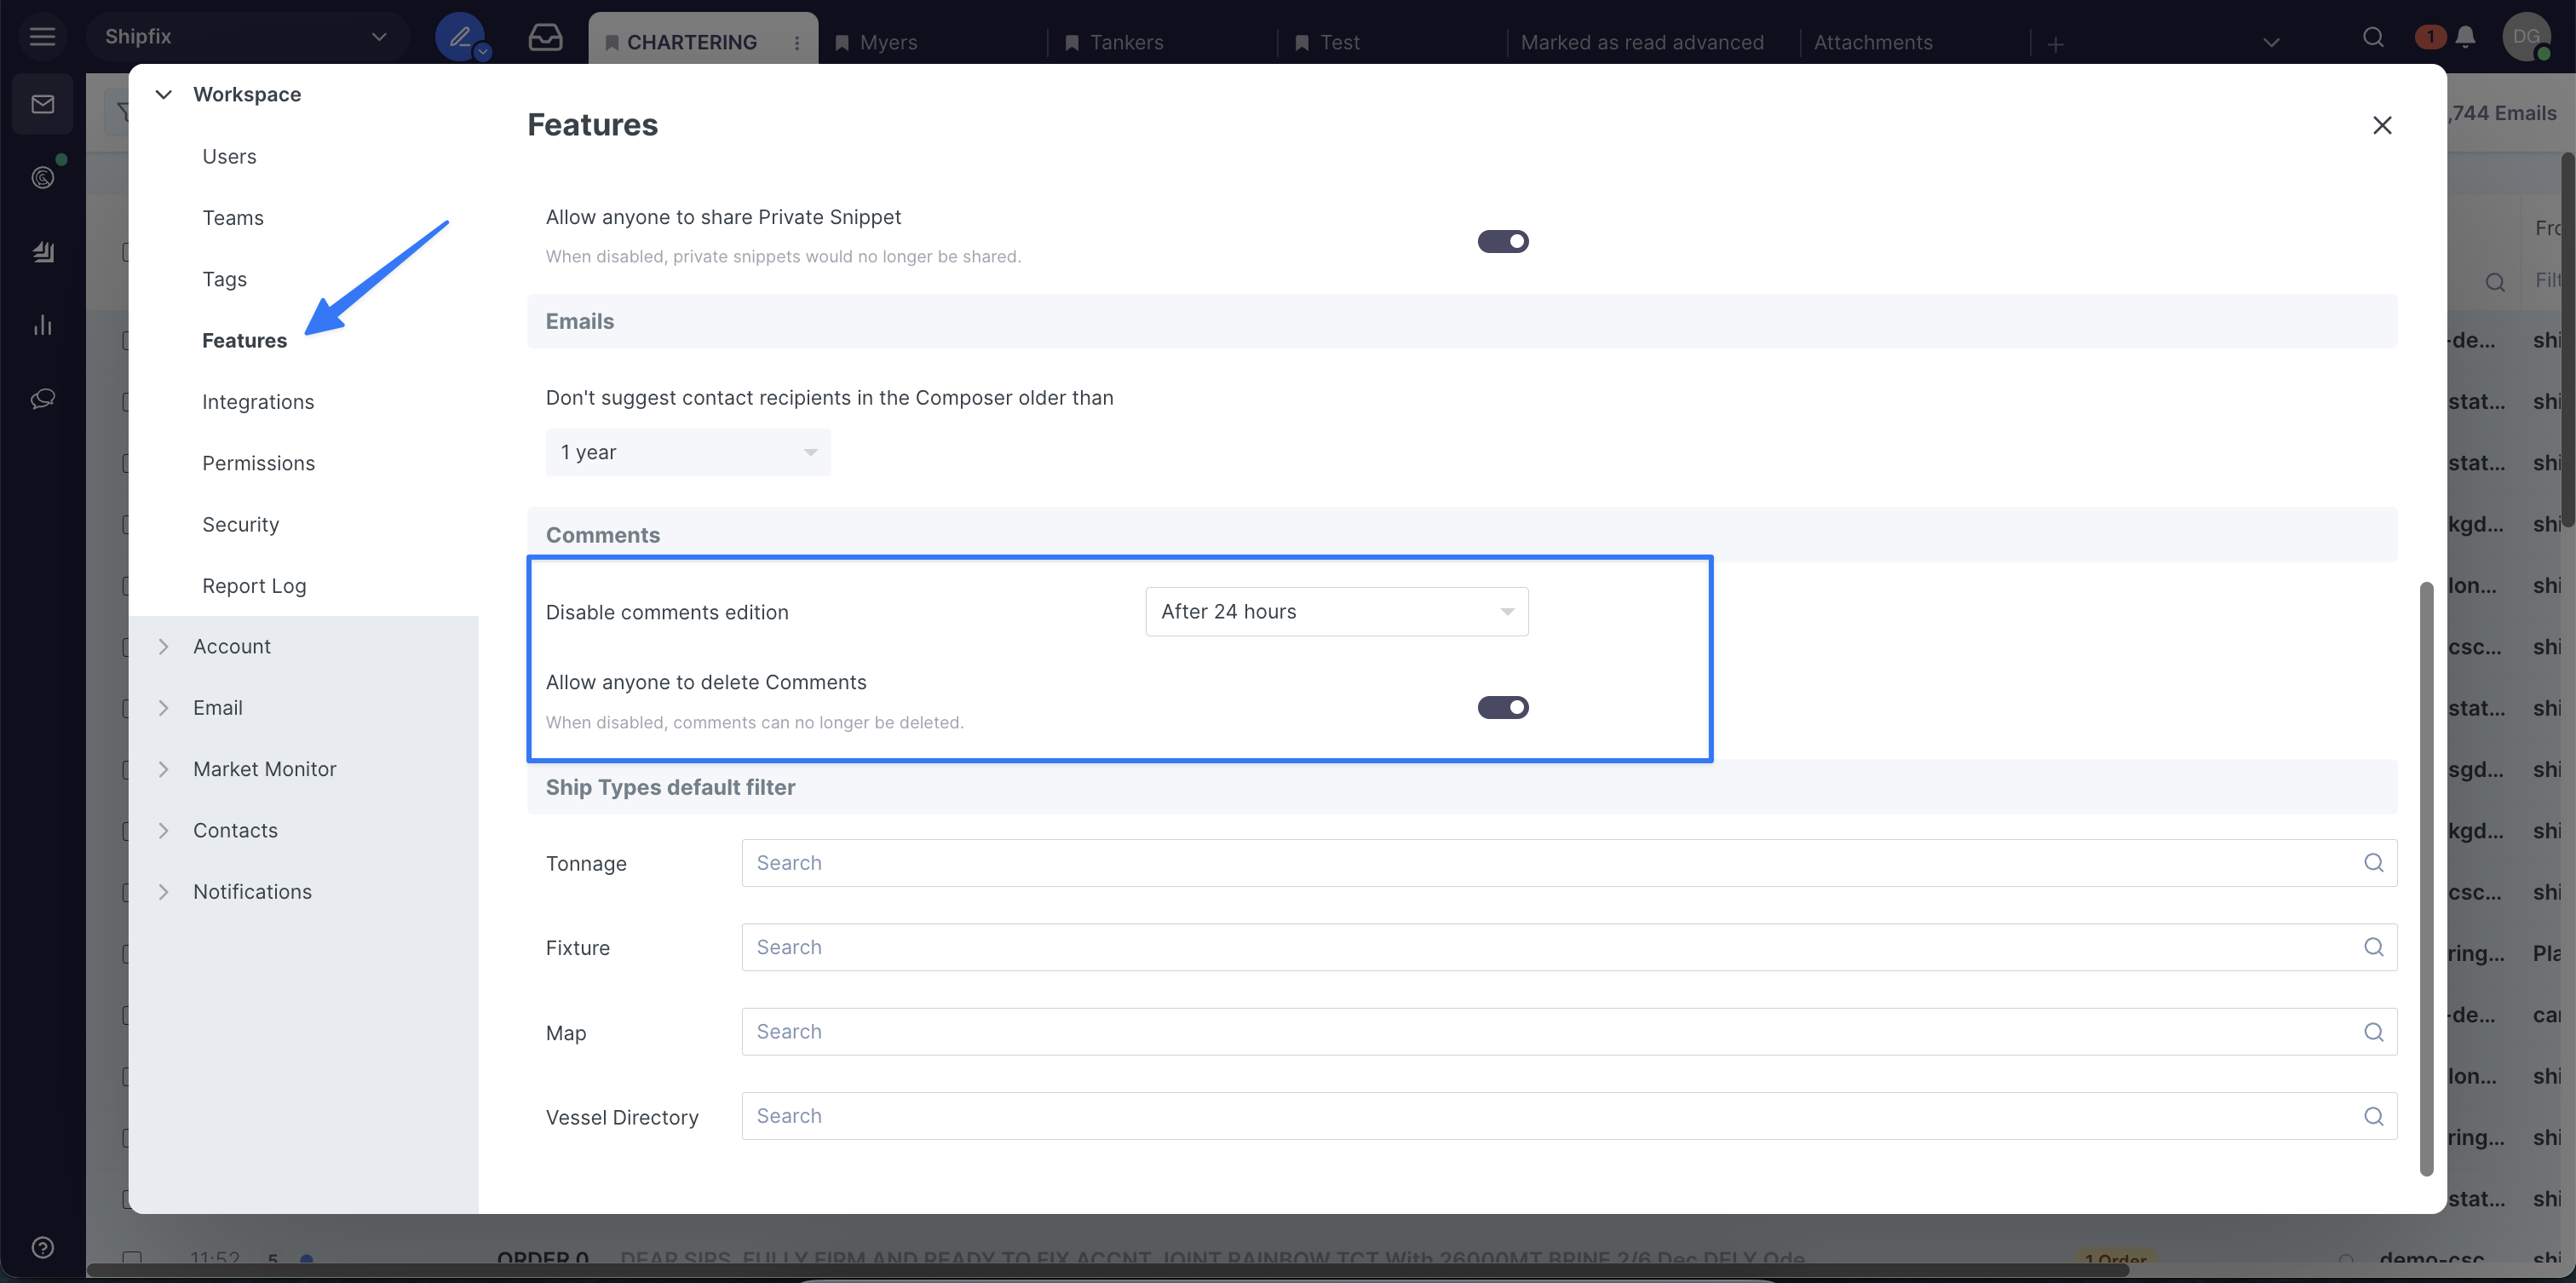Click the mail icon in left sidebar
Viewport: 2576px width, 1283px height.
42,104
